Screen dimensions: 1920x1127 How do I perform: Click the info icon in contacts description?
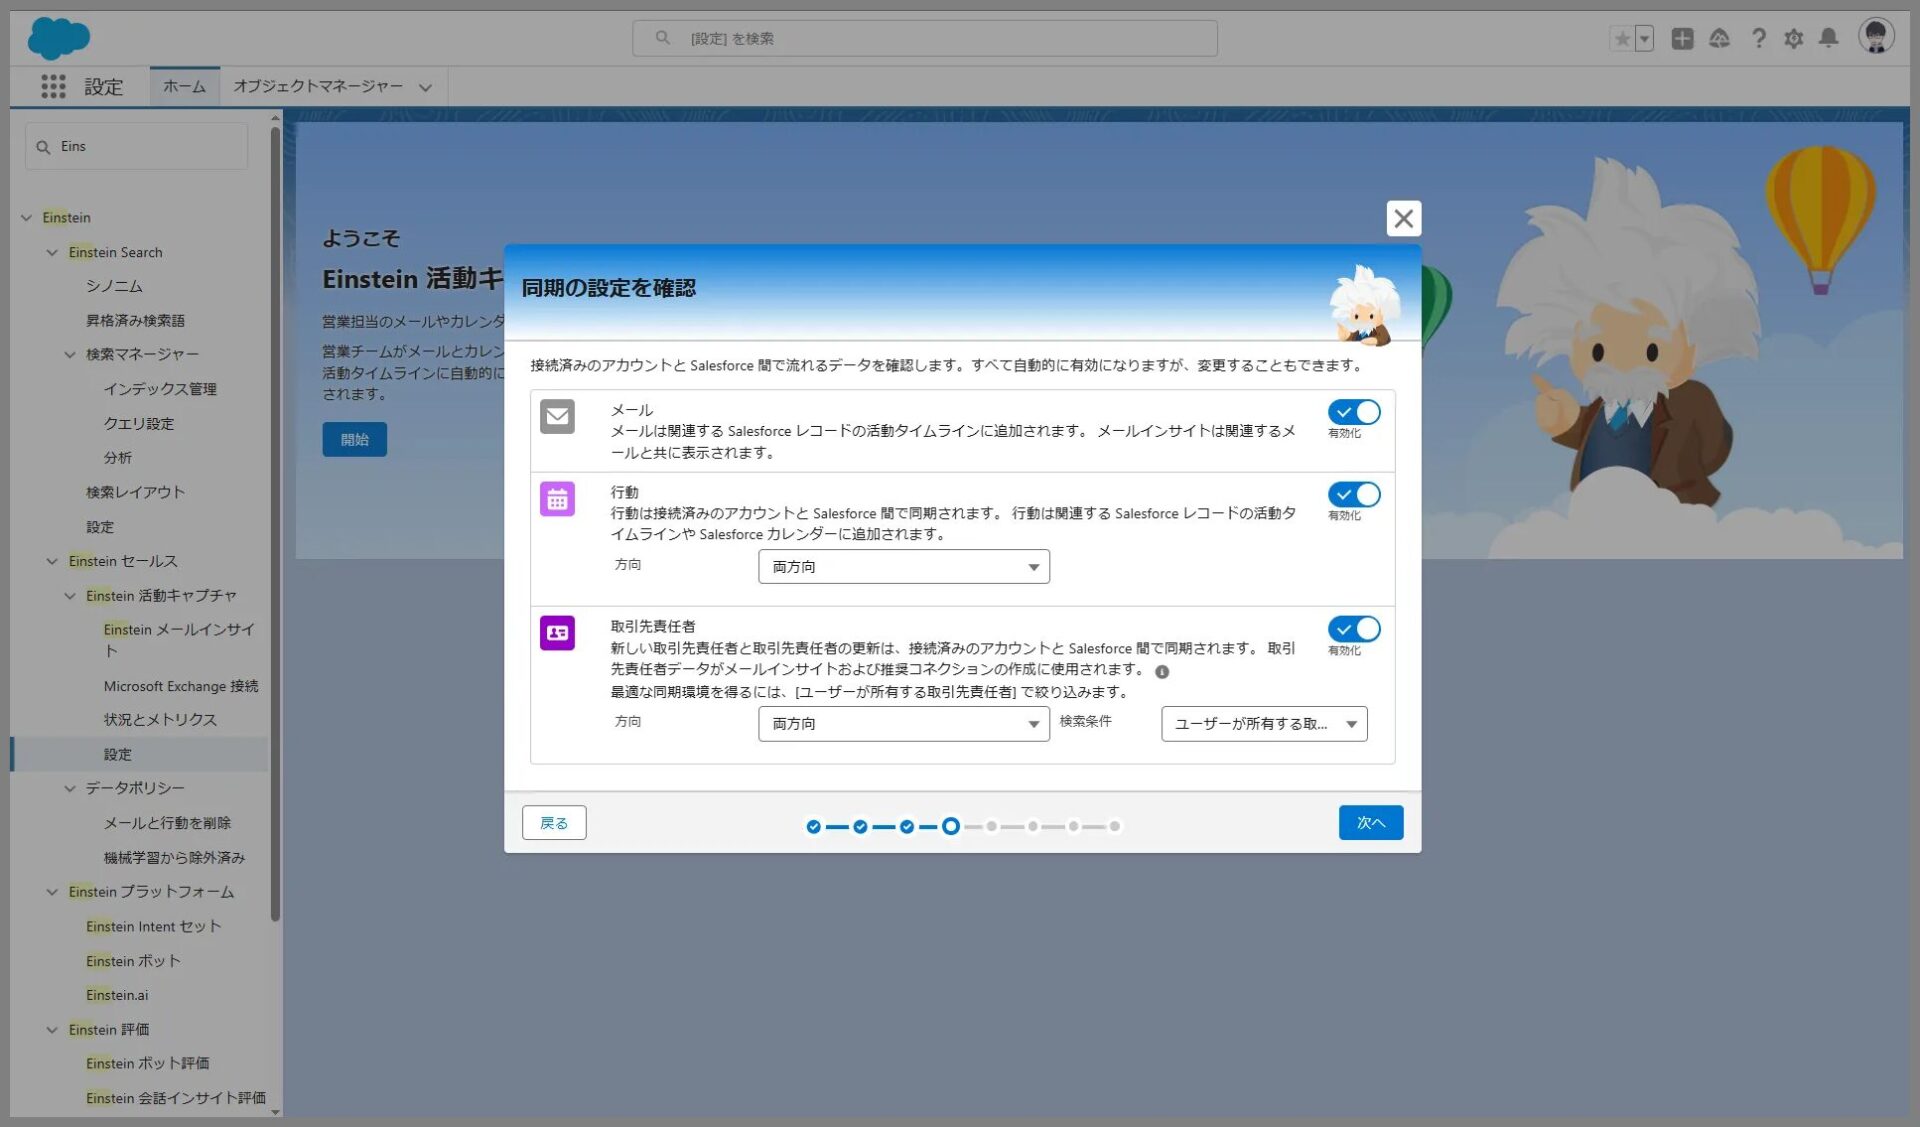point(1162,672)
